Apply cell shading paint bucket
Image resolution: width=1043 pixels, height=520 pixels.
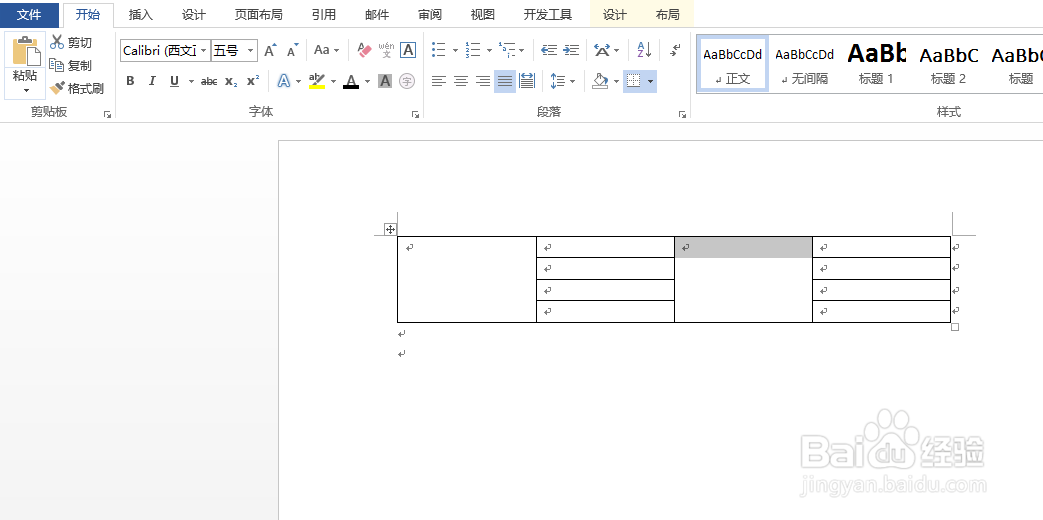(600, 81)
